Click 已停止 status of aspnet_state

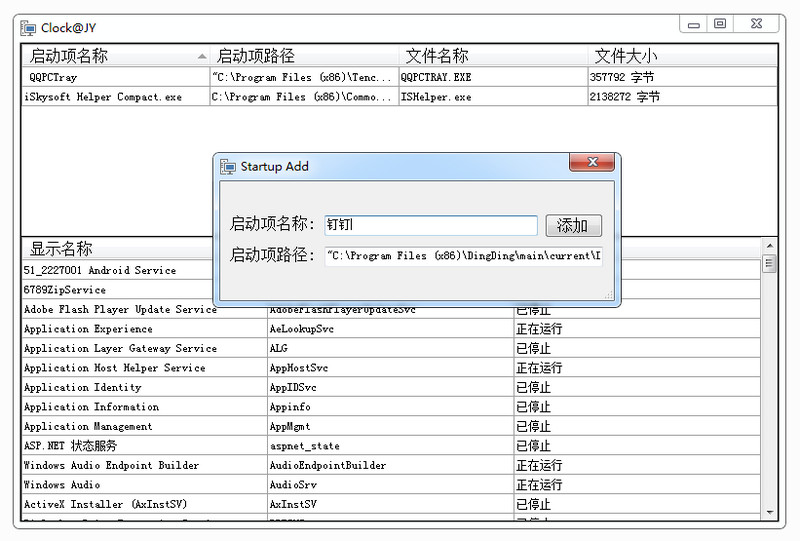[637, 446]
